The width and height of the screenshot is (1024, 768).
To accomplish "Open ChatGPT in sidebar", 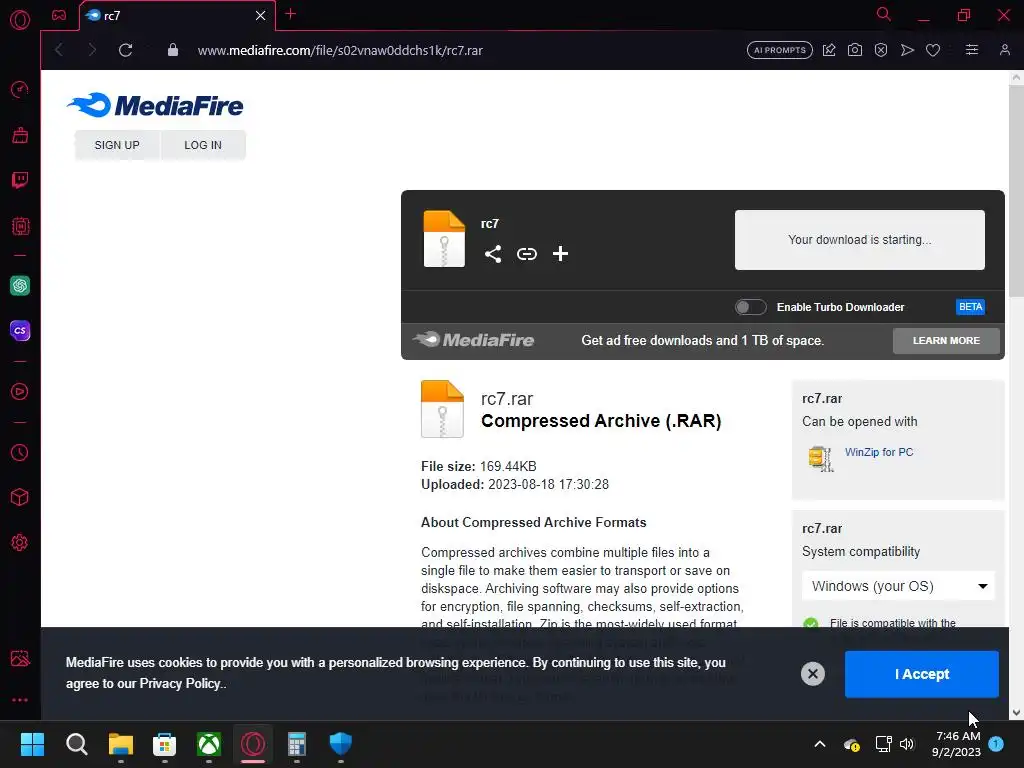I will click(20, 285).
